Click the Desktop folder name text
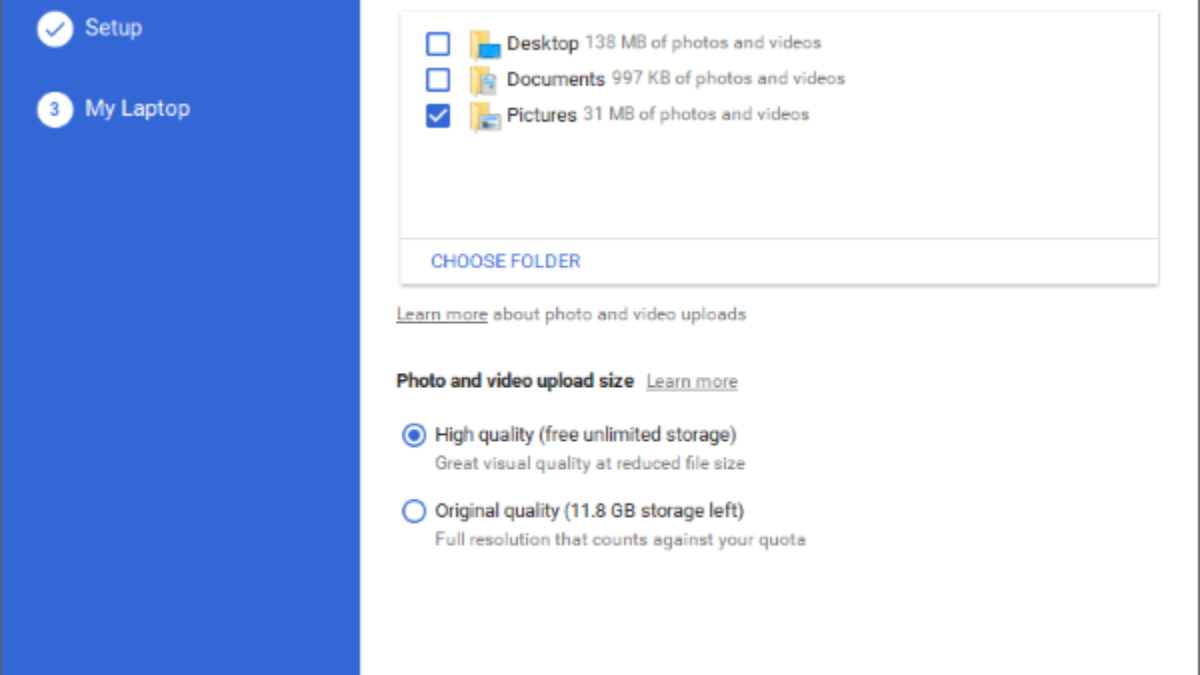The image size is (1200, 675). pyautogui.click(x=542, y=44)
